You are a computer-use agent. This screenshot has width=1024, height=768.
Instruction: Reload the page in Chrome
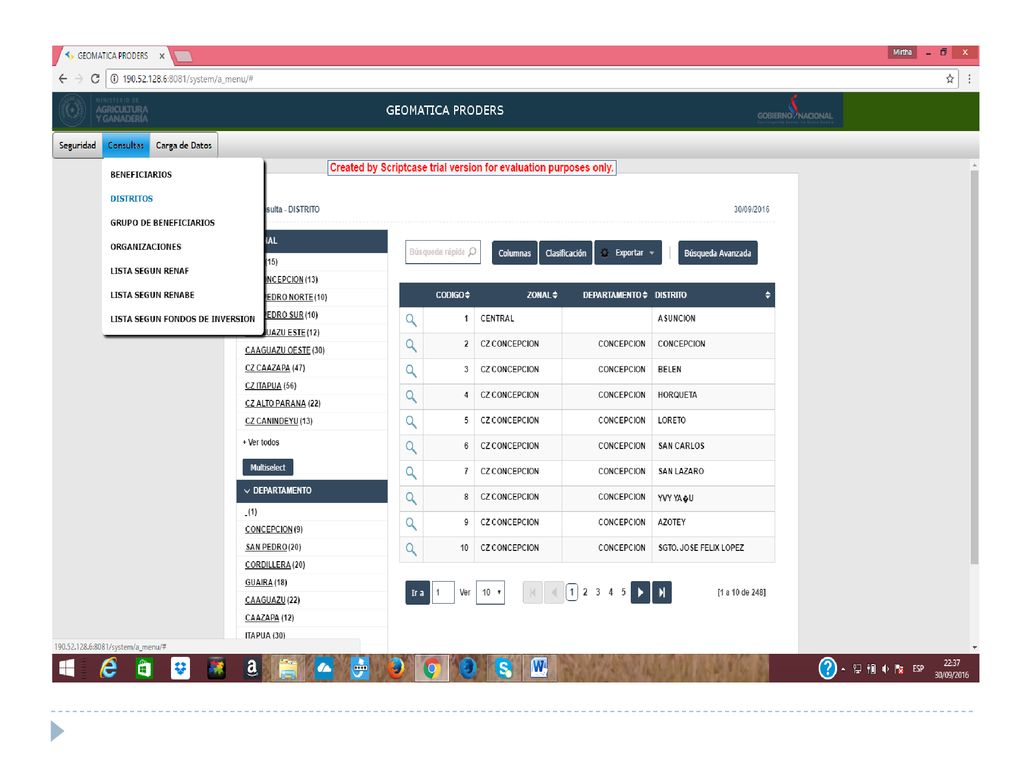click(95, 78)
